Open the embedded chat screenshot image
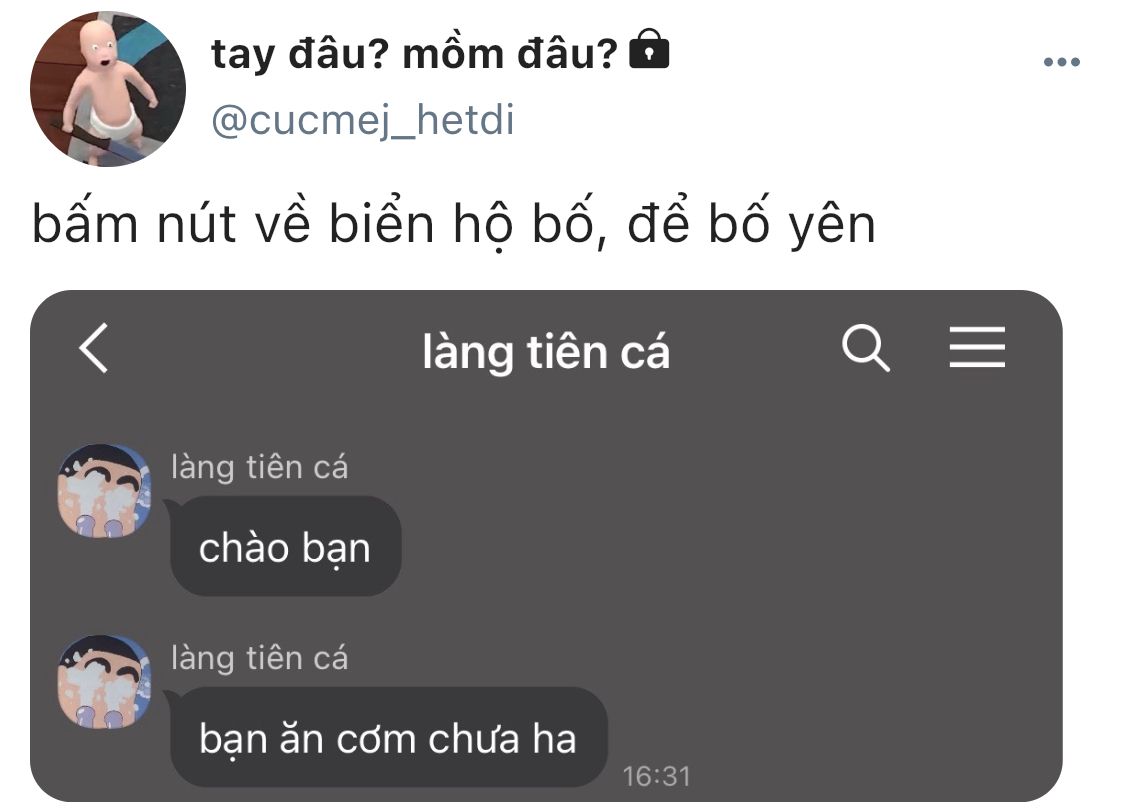This screenshot has width=1125, height=810. 546,546
